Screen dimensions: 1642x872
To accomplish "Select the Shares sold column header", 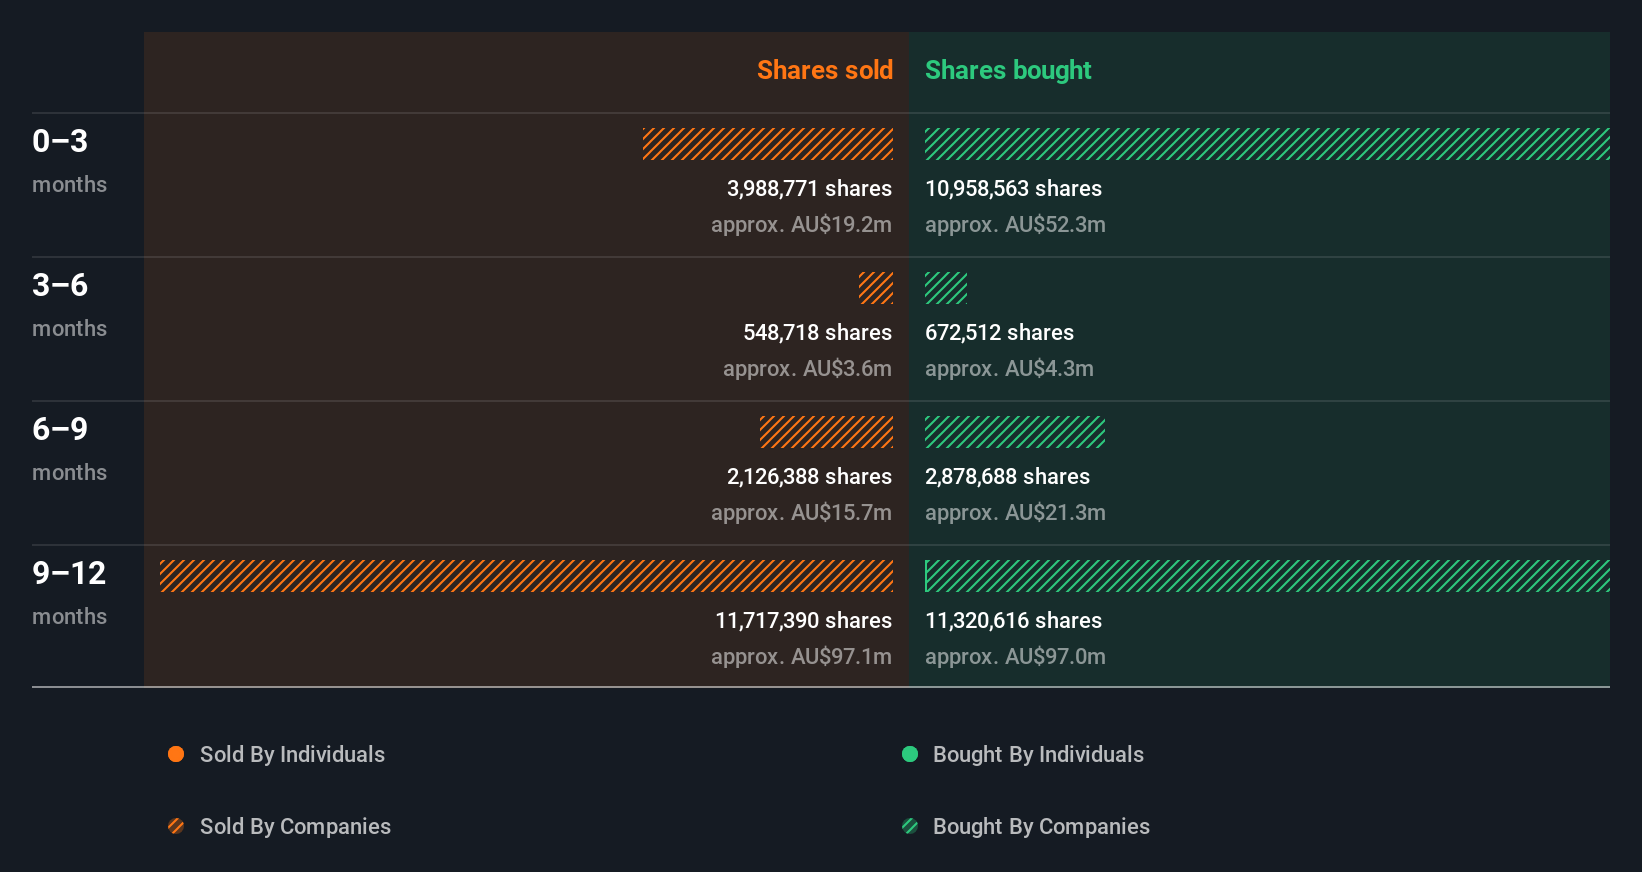I will tap(824, 70).
